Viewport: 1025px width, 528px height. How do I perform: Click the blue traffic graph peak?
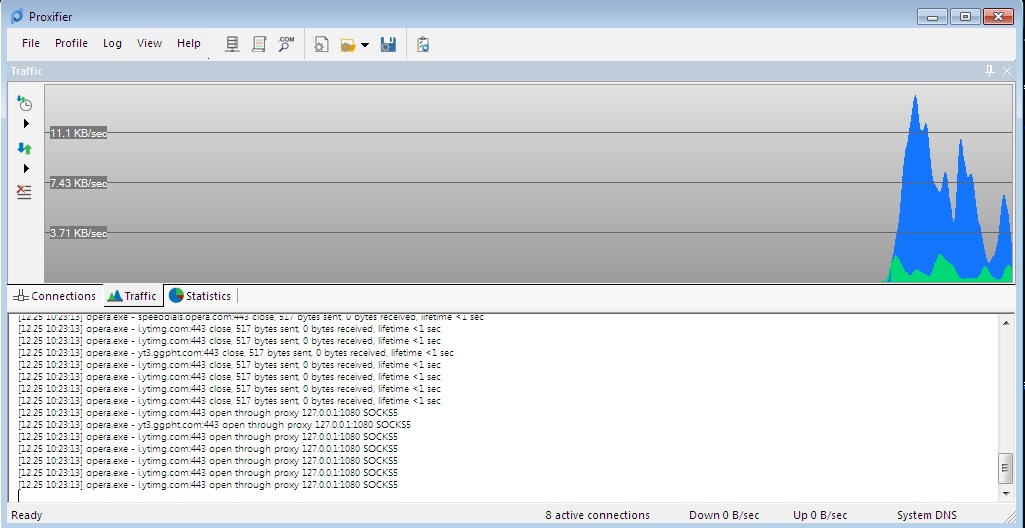[x=915, y=99]
